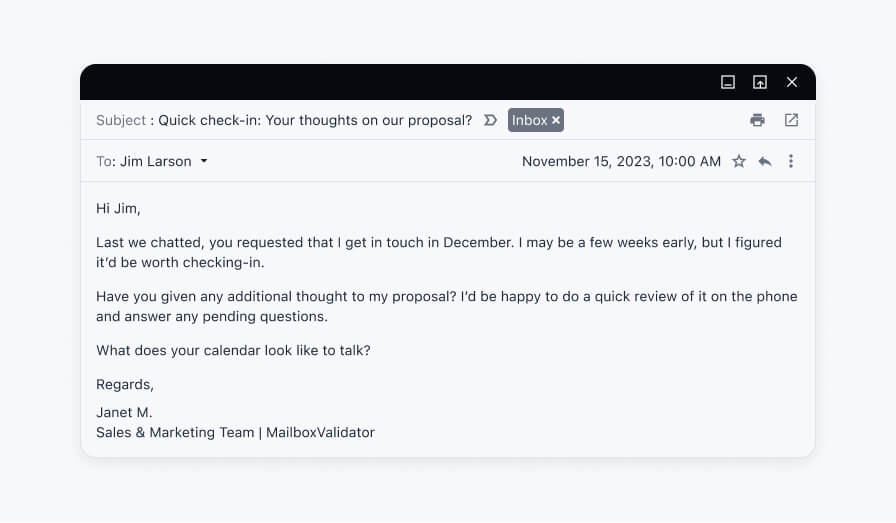
Task: Click the 'What does your calendar' sentence
Action: (x=233, y=350)
